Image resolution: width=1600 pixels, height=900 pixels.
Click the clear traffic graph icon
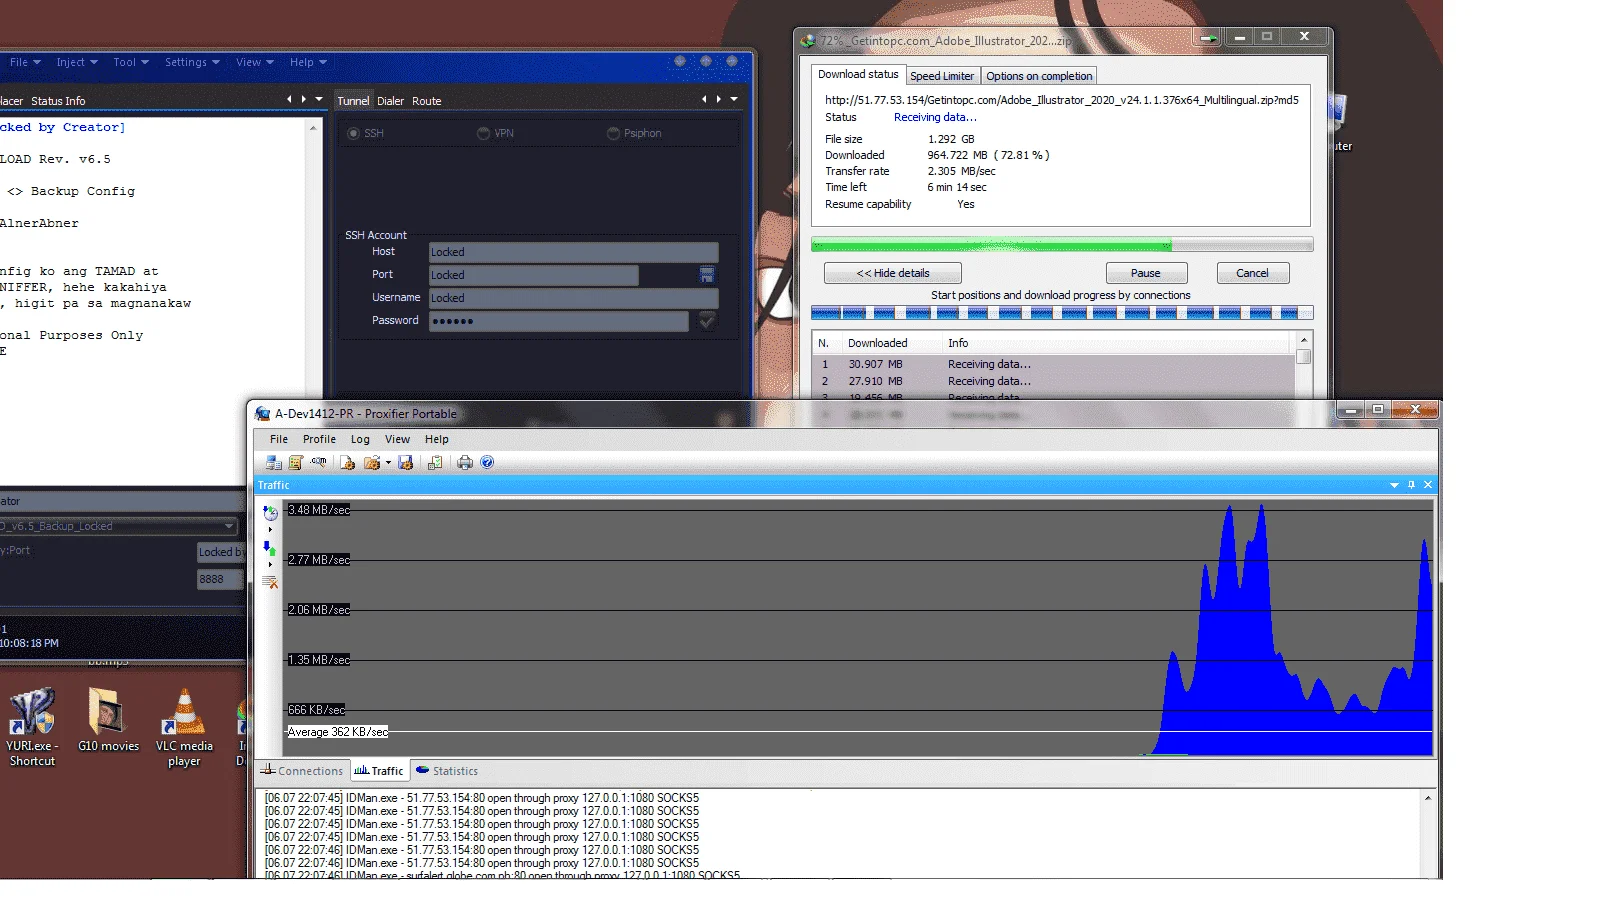coord(270,582)
